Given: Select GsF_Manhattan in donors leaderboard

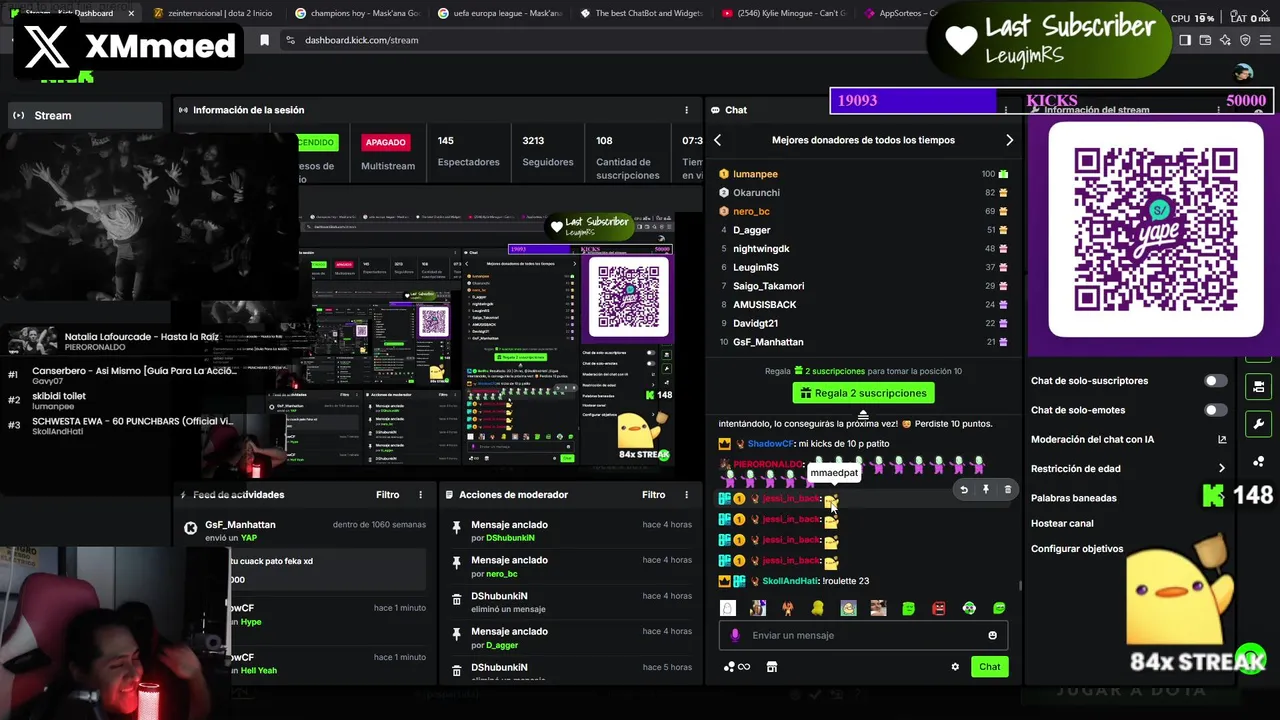Looking at the screenshot, I should [768, 342].
